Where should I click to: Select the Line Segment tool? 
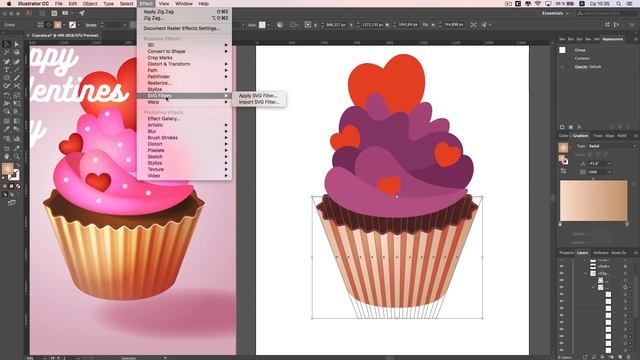[x=17, y=70]
